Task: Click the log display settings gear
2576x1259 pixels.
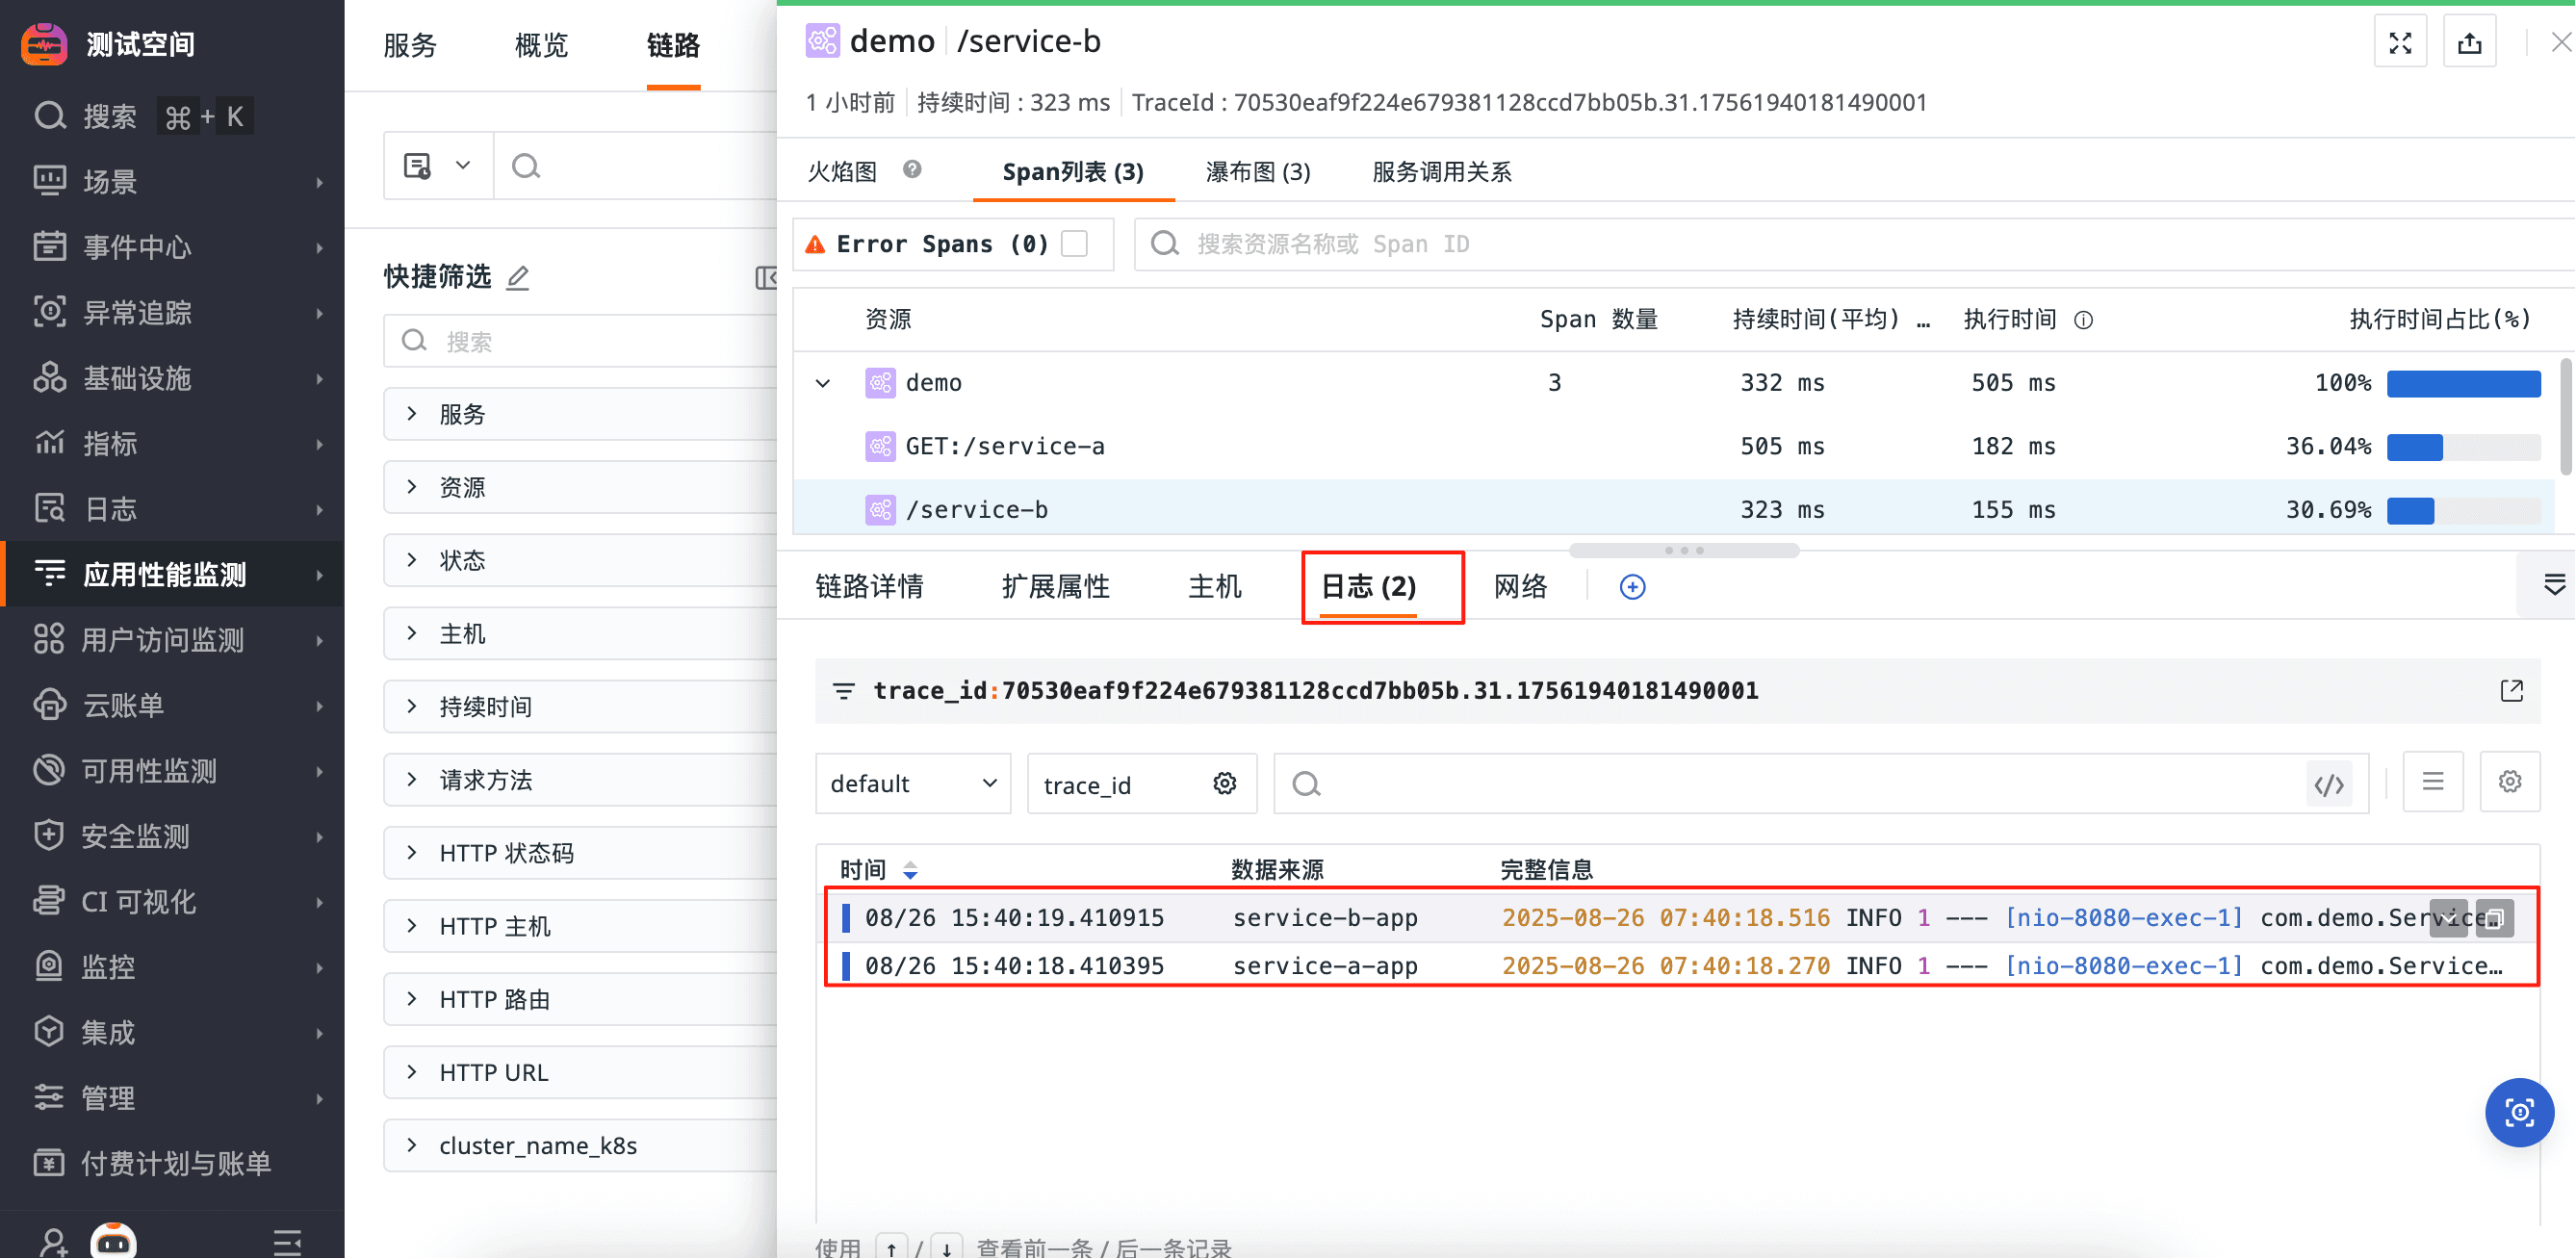Action: [x=2509, y=782]
